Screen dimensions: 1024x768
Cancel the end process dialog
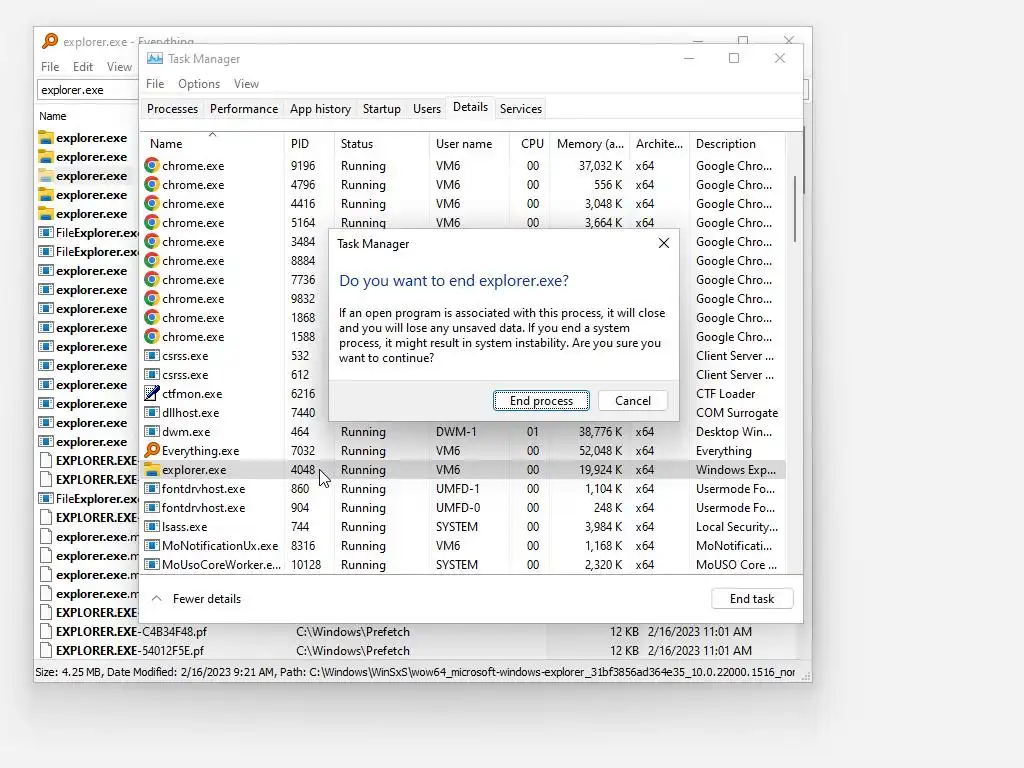pyautogui.click(x=632, y=400)
